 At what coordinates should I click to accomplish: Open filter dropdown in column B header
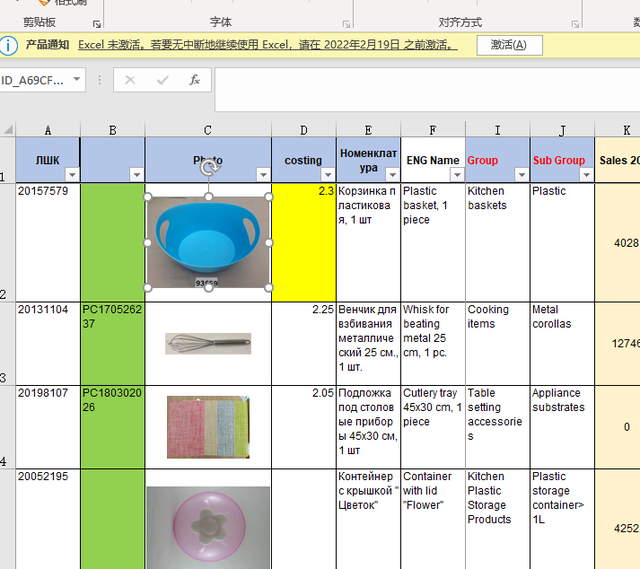(x=137, y=175)
